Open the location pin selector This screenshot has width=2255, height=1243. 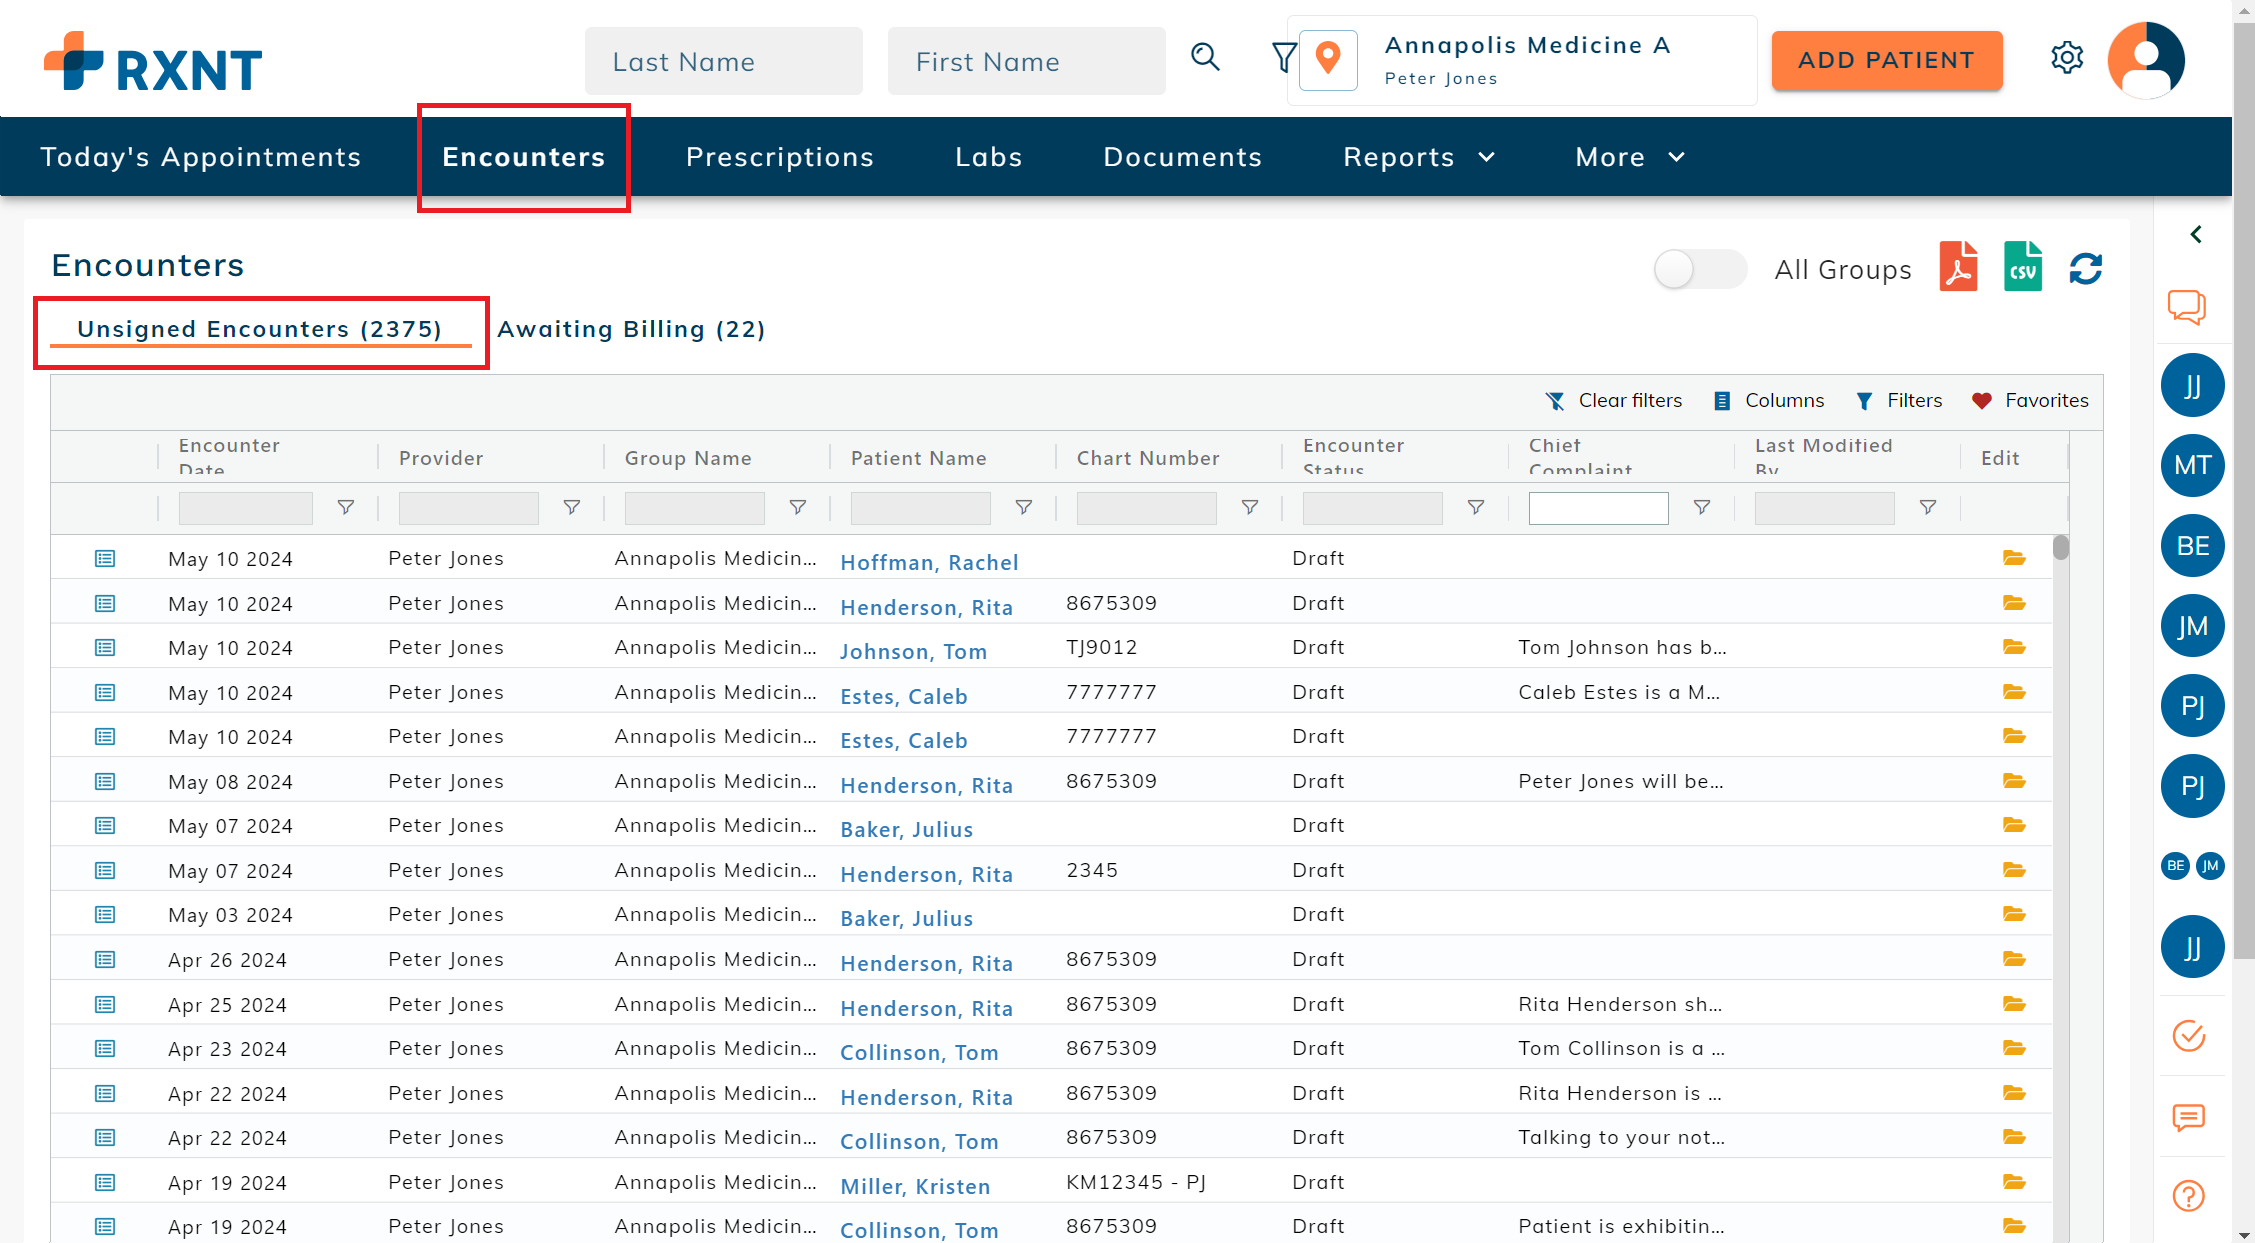[x=1328, y=59]
